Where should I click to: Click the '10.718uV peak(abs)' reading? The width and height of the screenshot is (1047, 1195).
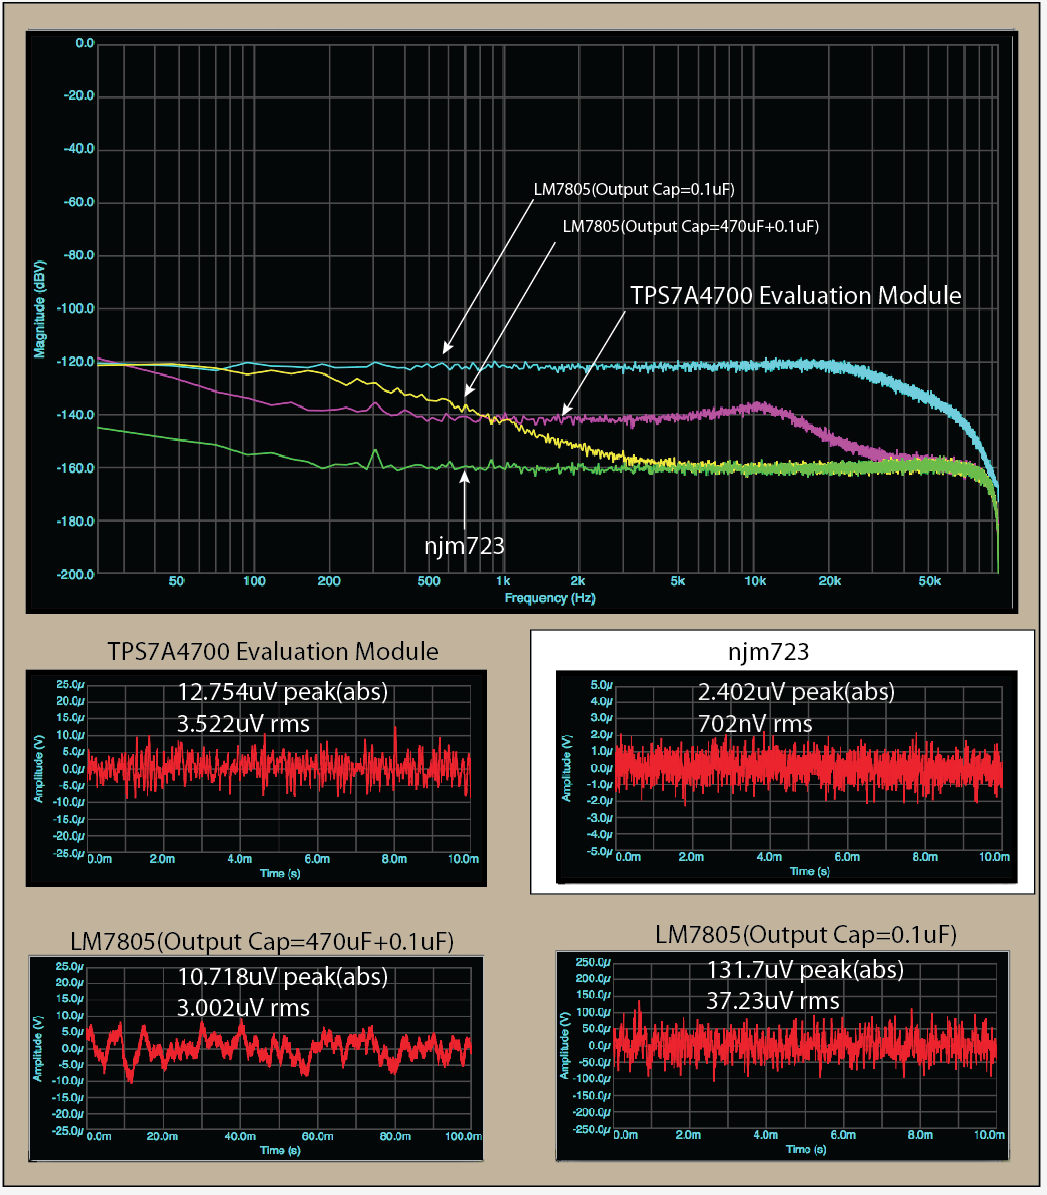point(283,977)
